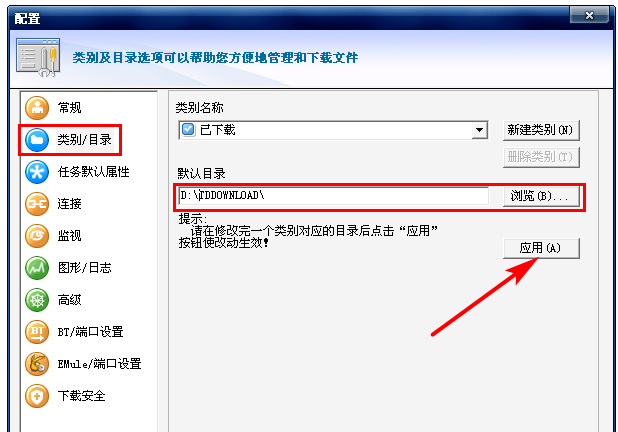Image resolution: width=618 pixels, height=432 pixels.
Task: Select the 图形/日志 chart icon
Action: (x=37, y=268)
